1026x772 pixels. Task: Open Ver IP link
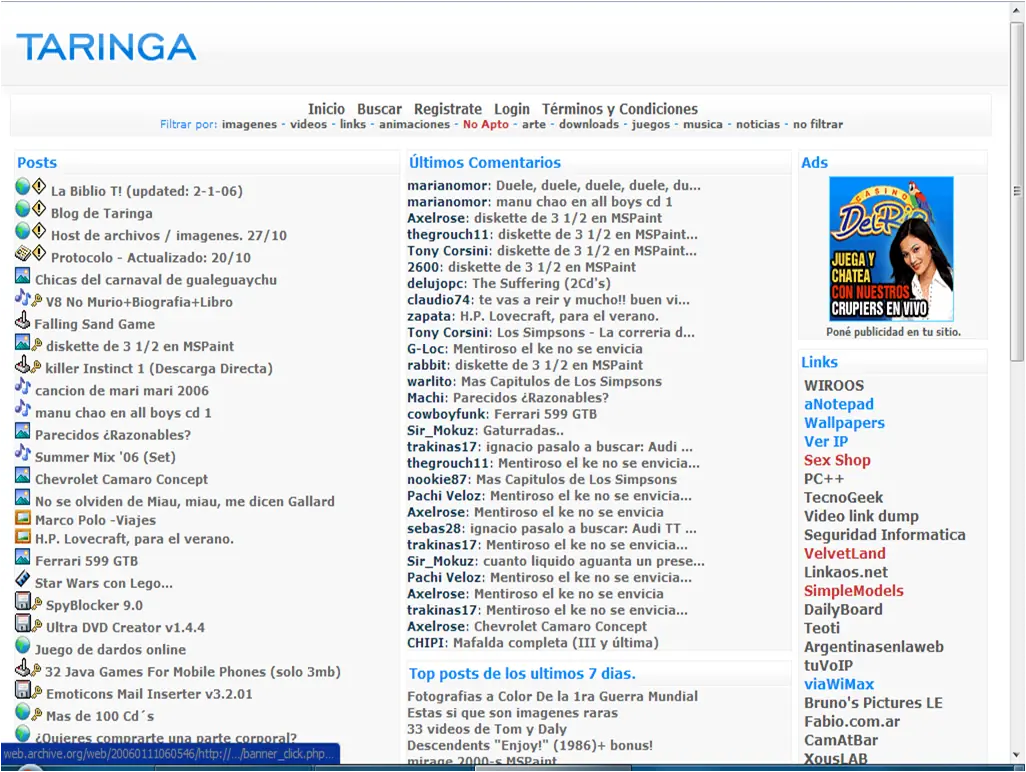[826, 442]
